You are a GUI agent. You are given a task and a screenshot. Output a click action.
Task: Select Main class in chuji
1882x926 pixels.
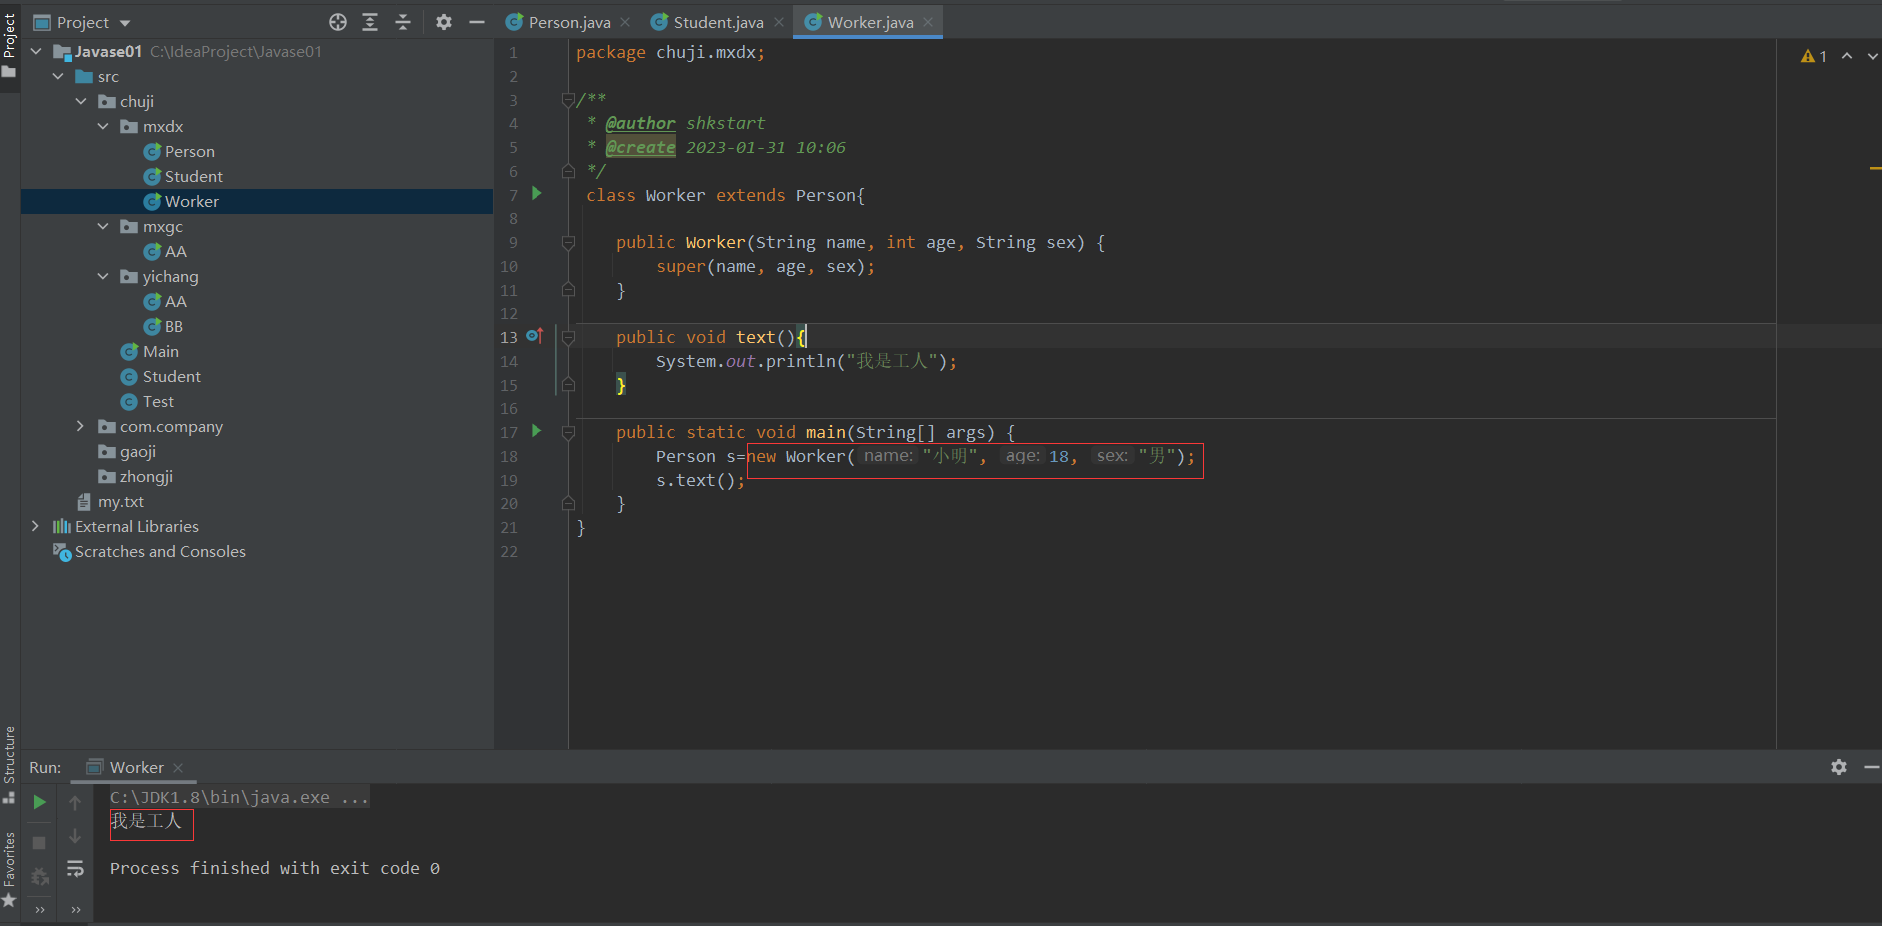tap(150, 351)
